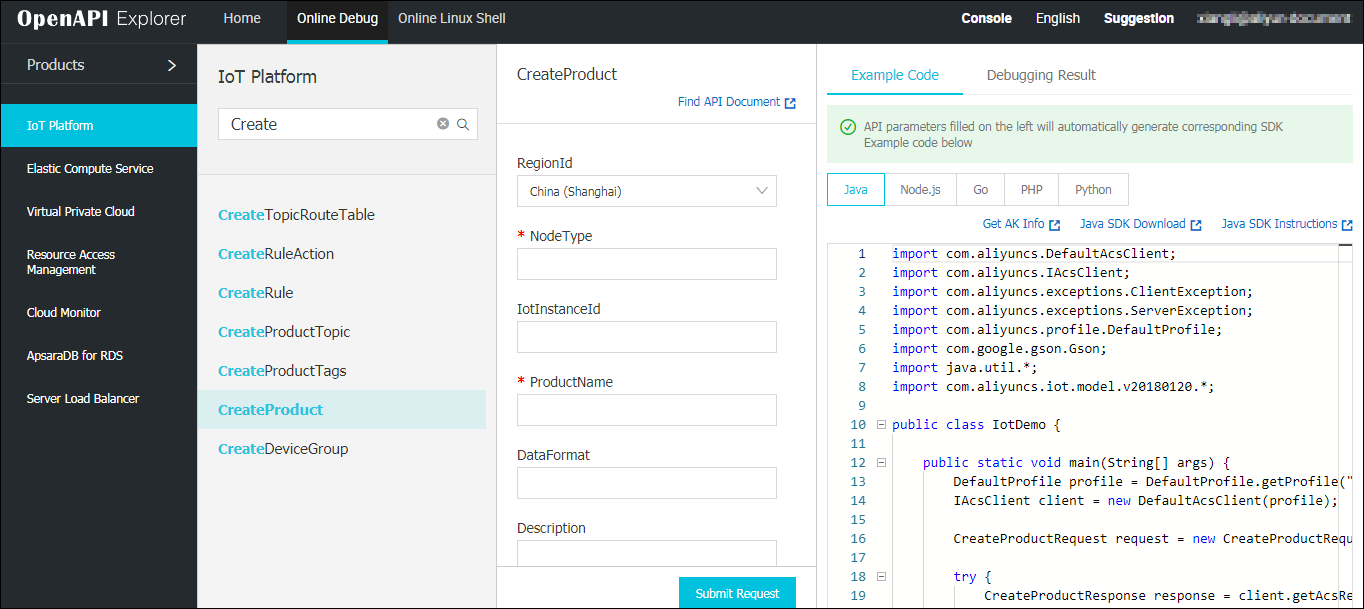The width and height of the screenshot is (1364, 609).
Task: Expand the Products menu chevron
Action: (x=171, y=65)
